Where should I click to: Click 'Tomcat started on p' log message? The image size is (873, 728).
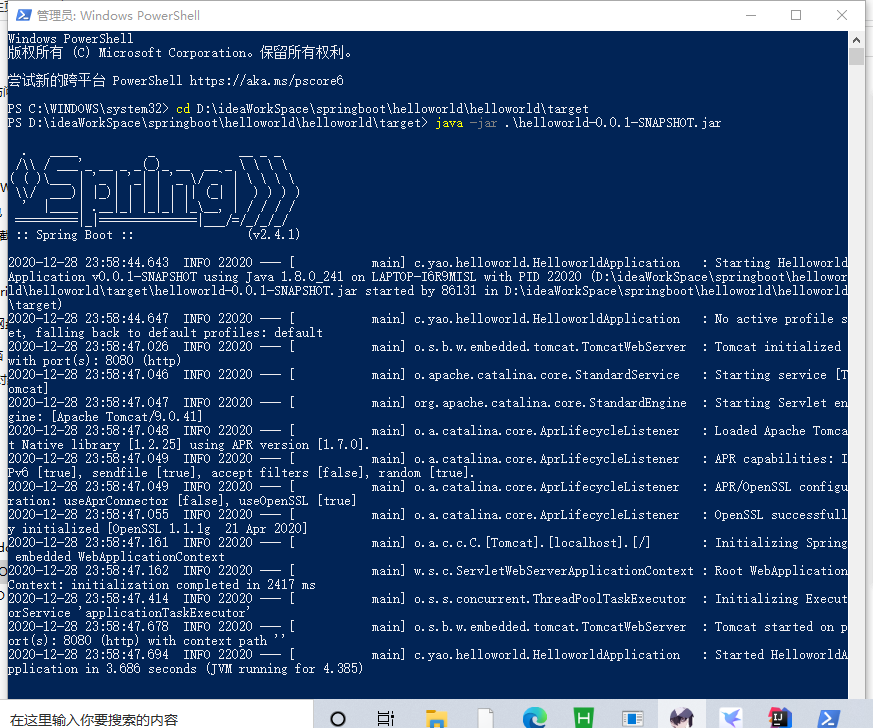click(781, 627)
